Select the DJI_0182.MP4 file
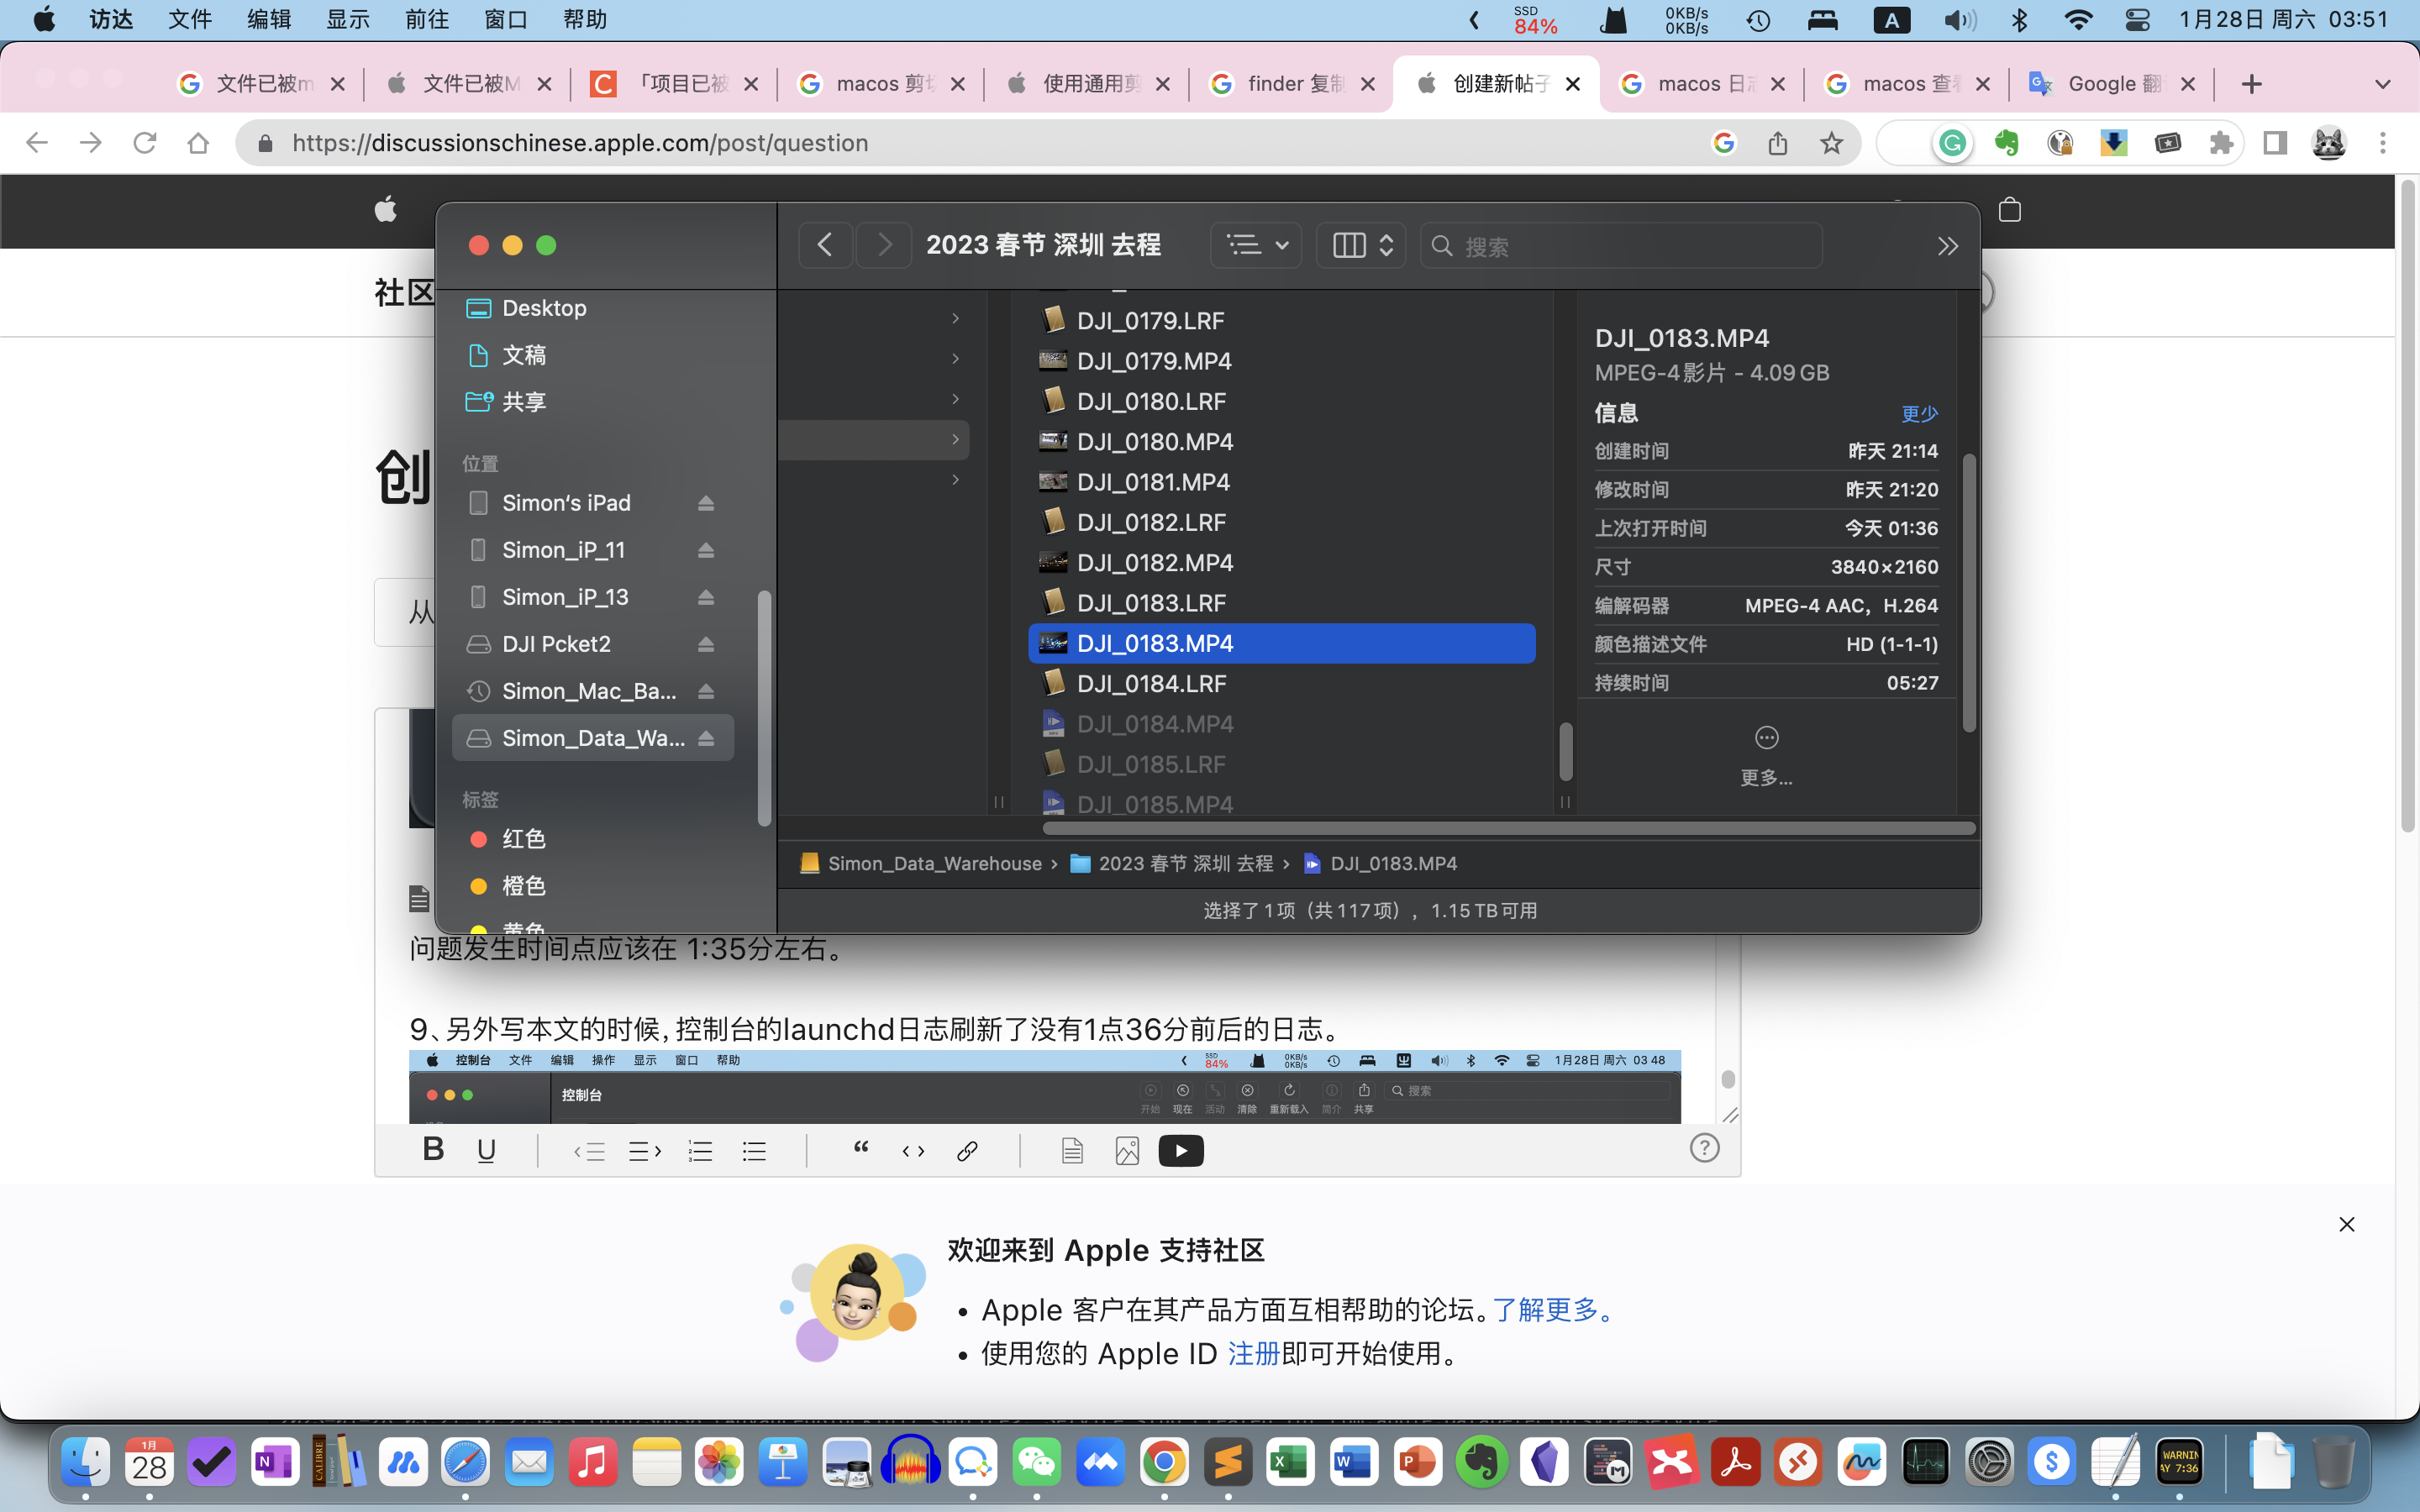Viewport: 2420px width, 1512px height. click(1154, 563)
